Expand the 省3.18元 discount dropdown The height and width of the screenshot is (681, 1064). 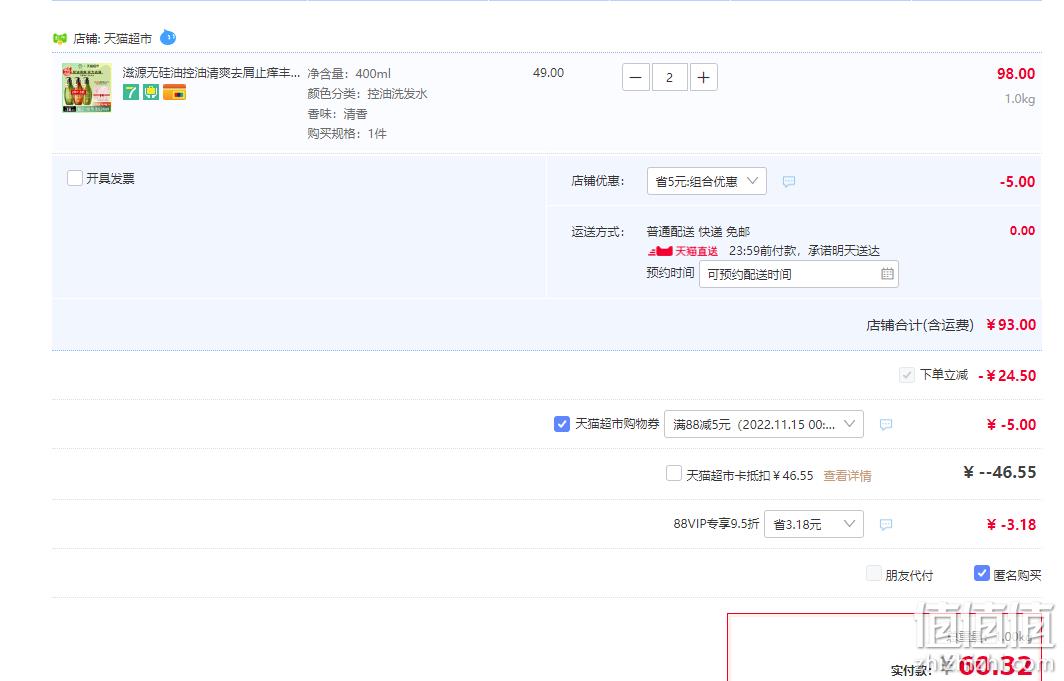[814, 524]
